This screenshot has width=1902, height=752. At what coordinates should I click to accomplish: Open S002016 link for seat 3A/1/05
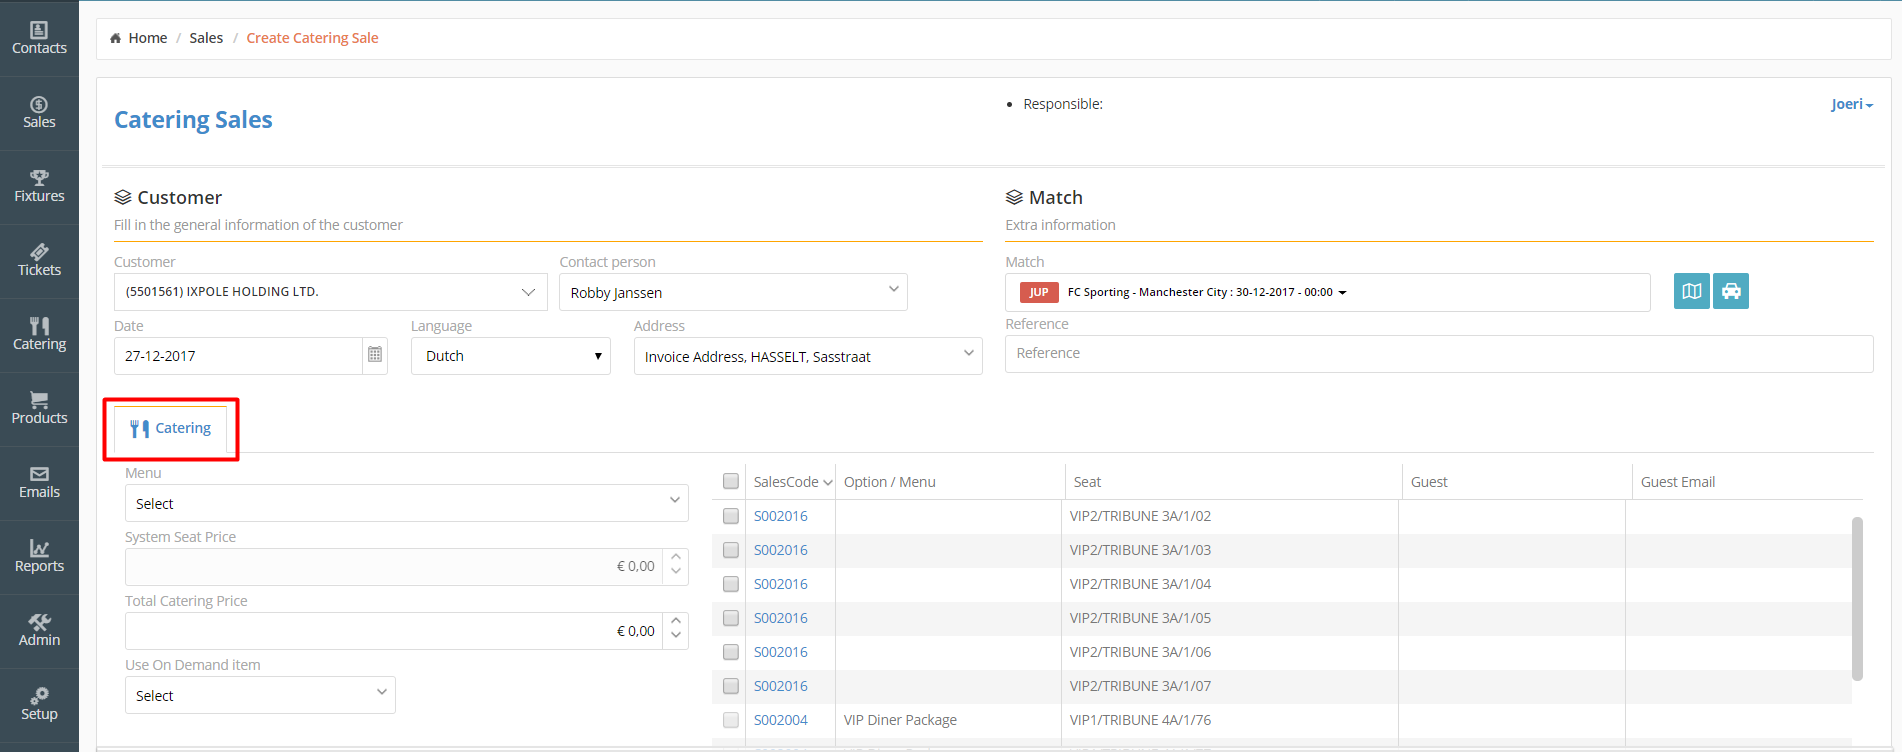point(780,618)
